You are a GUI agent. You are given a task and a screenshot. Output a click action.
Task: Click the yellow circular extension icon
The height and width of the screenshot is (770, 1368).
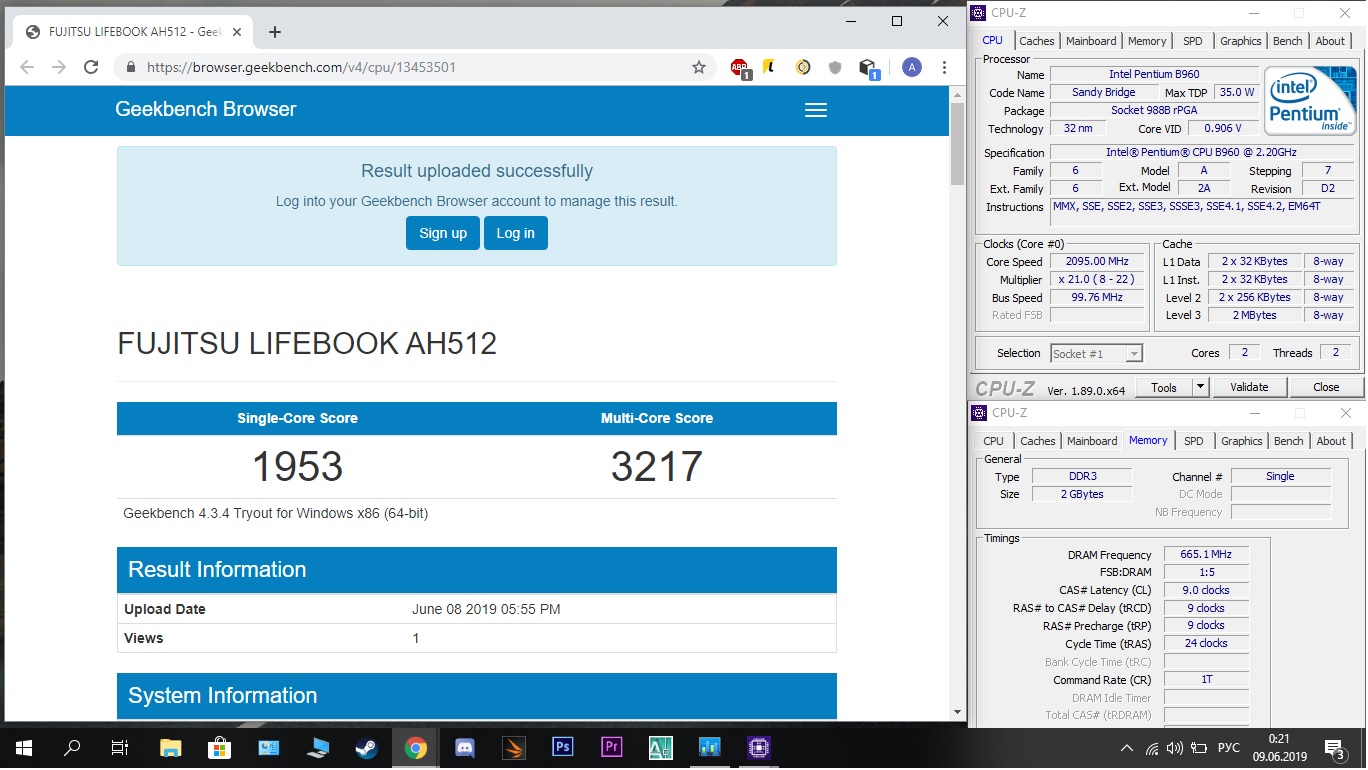pyautogui.click(x=802, y=67)
